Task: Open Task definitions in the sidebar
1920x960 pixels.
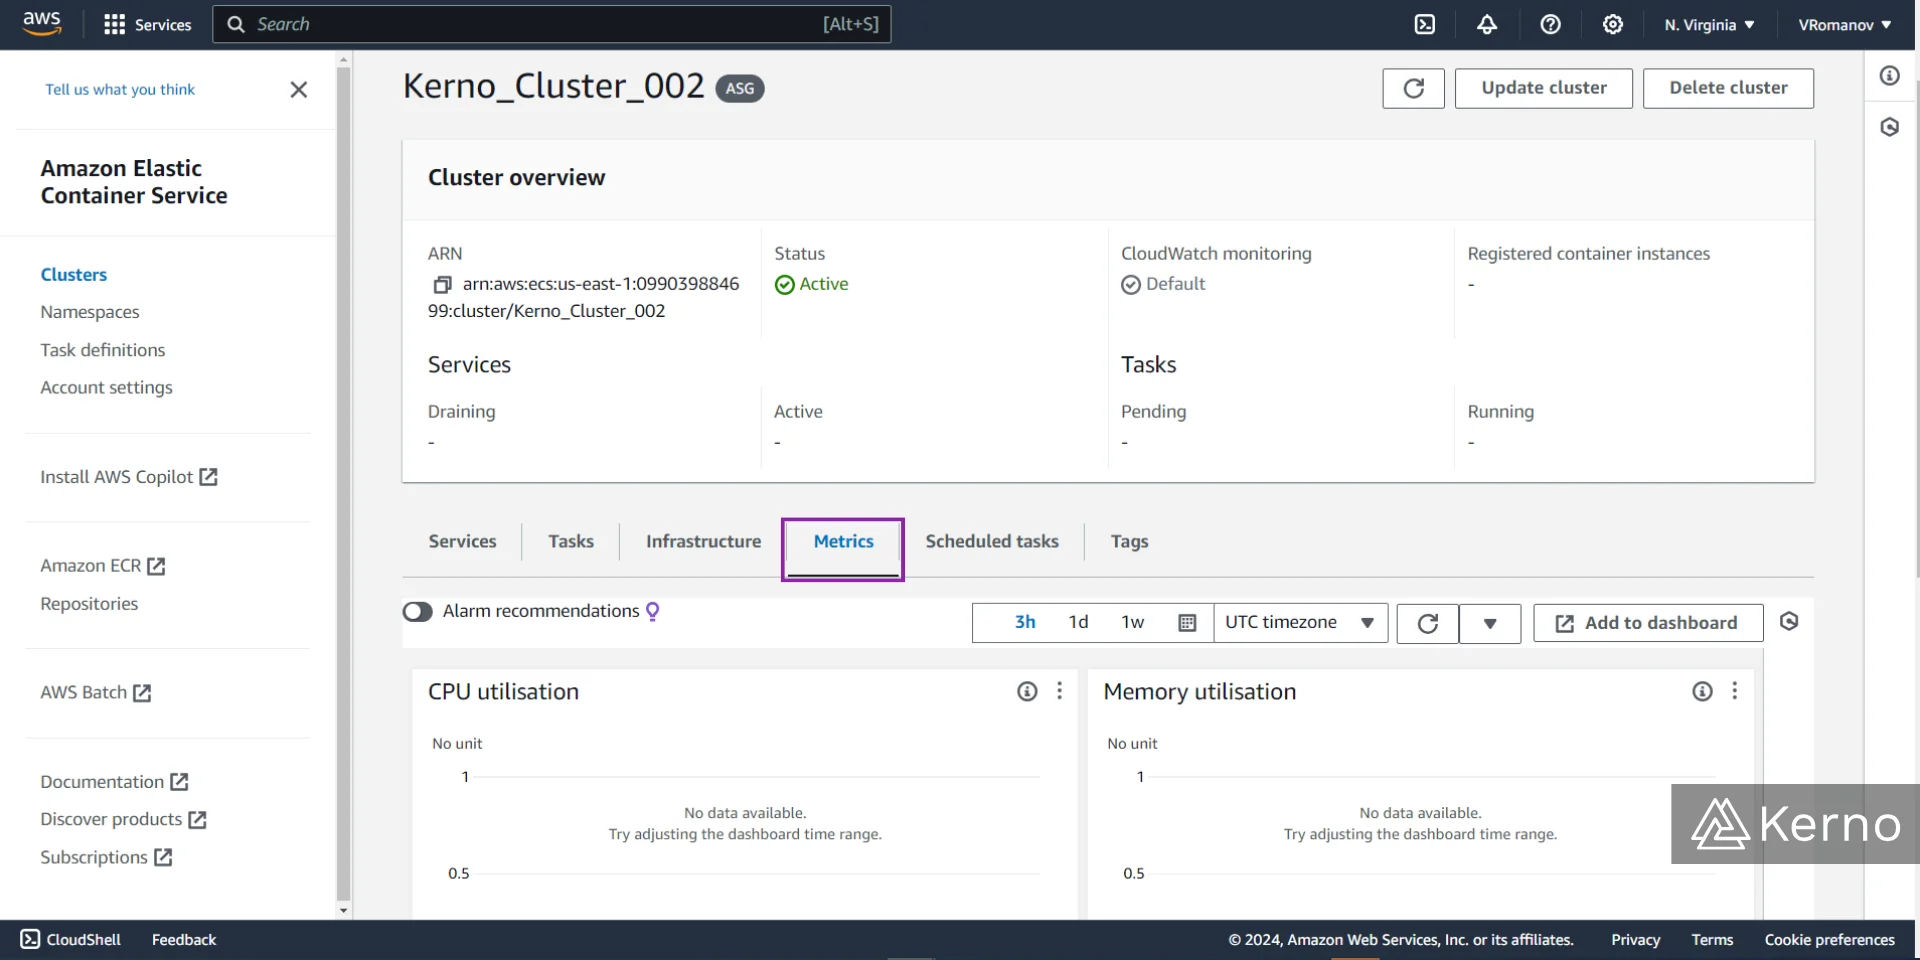Action: click(x=103, y=350)
